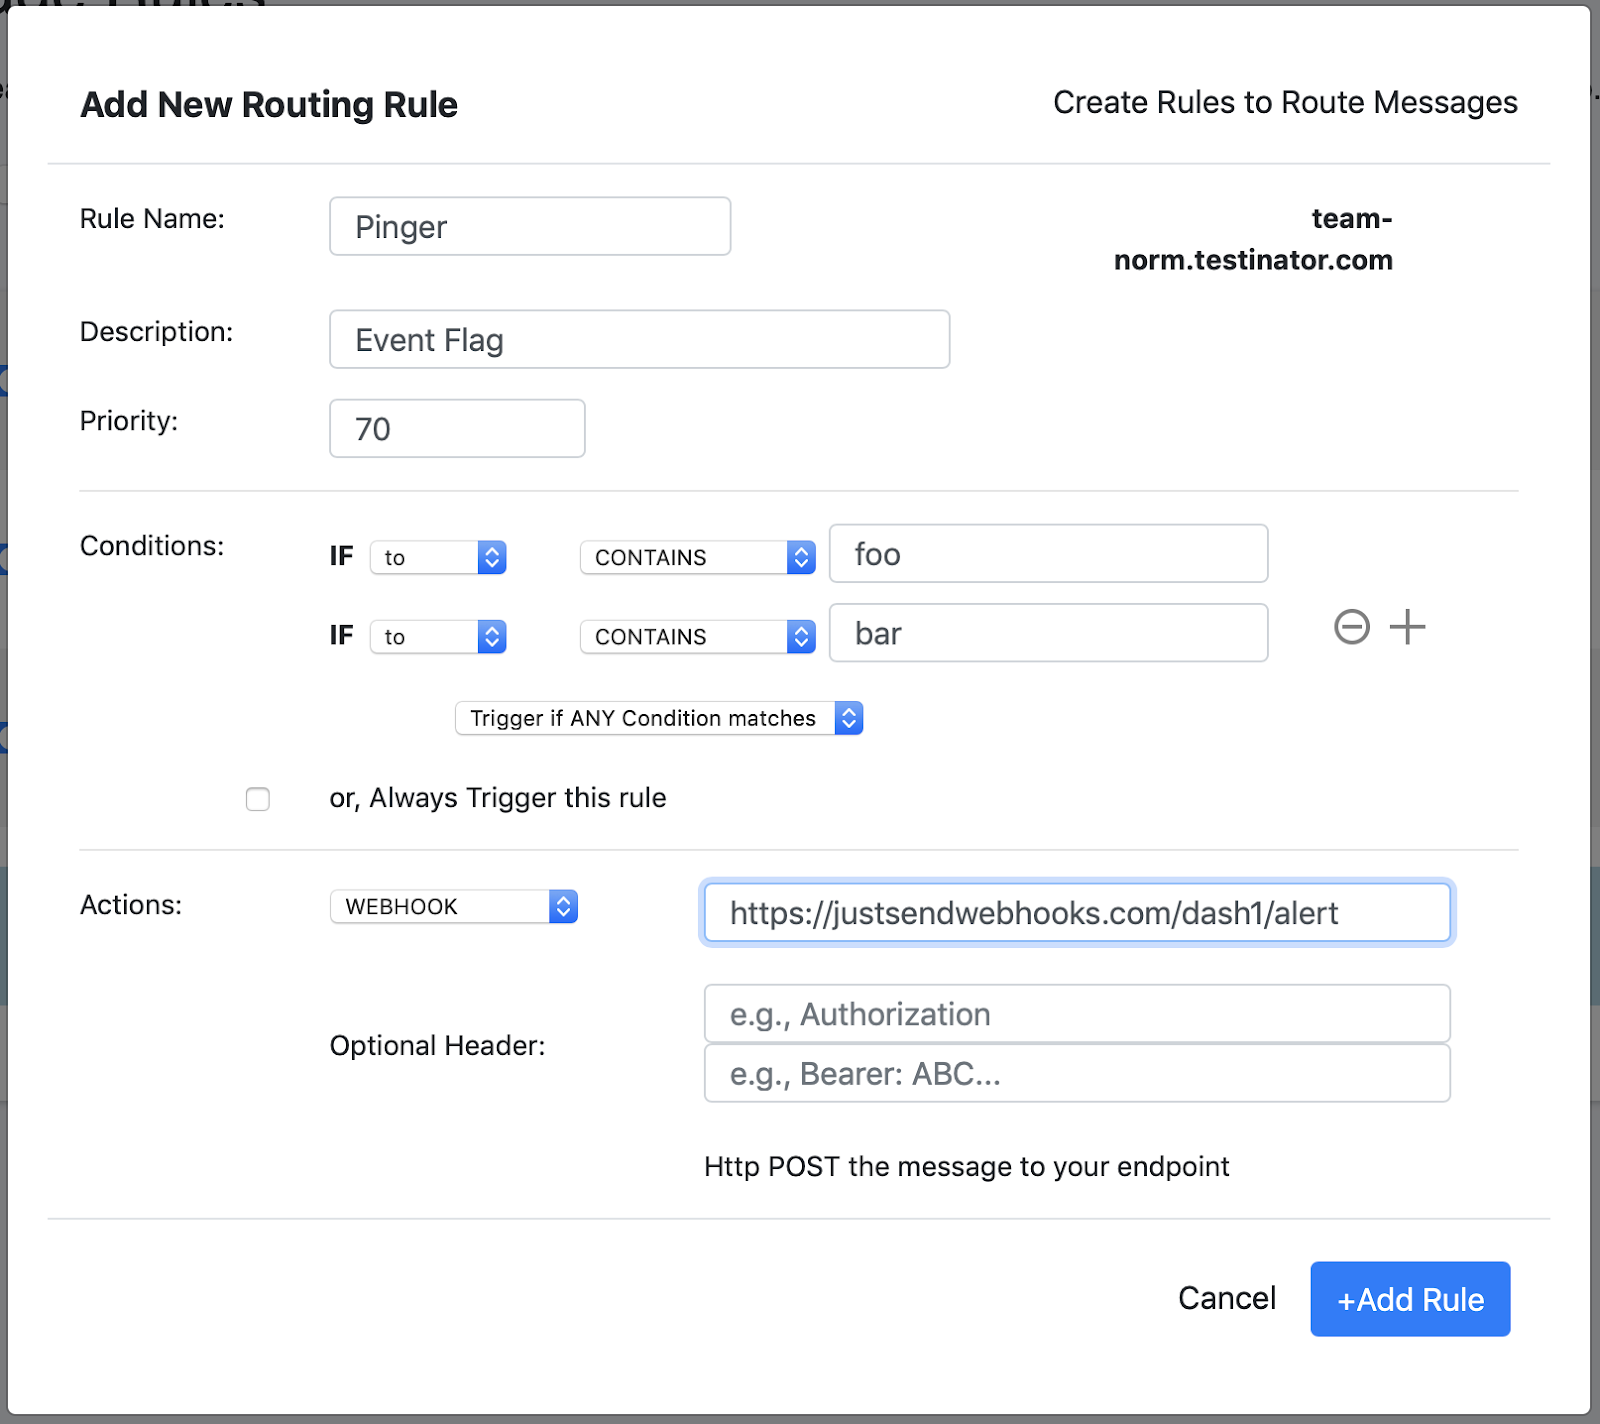Open the second CONTAINS operator dropdown

tap(697, 637)
